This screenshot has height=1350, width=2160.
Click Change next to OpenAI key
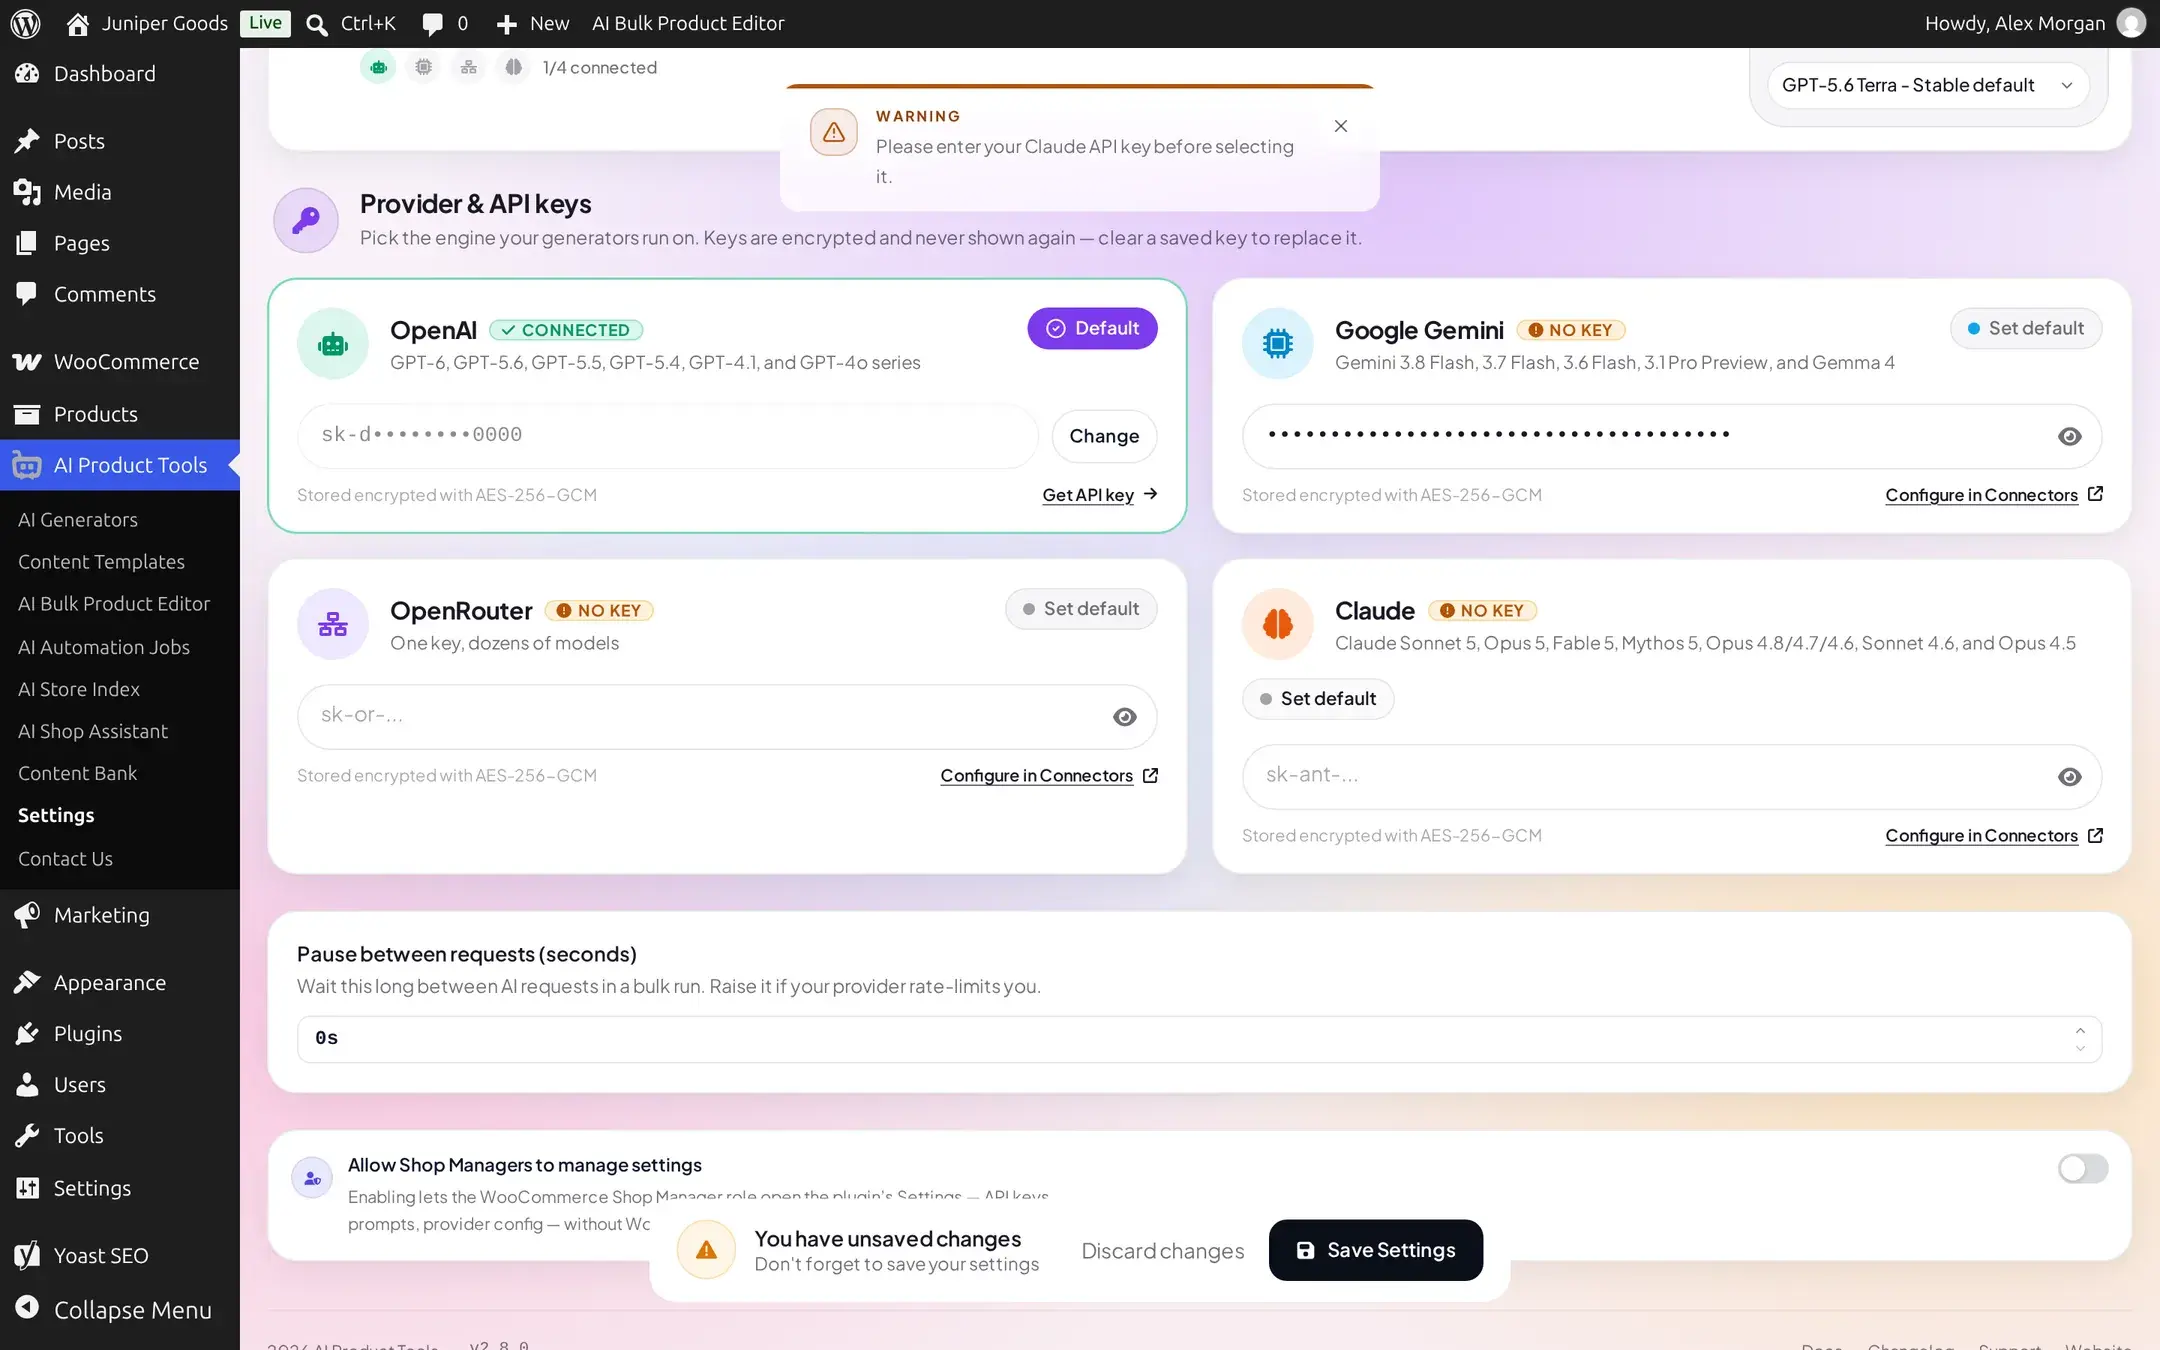click(x=1104, y=436)
